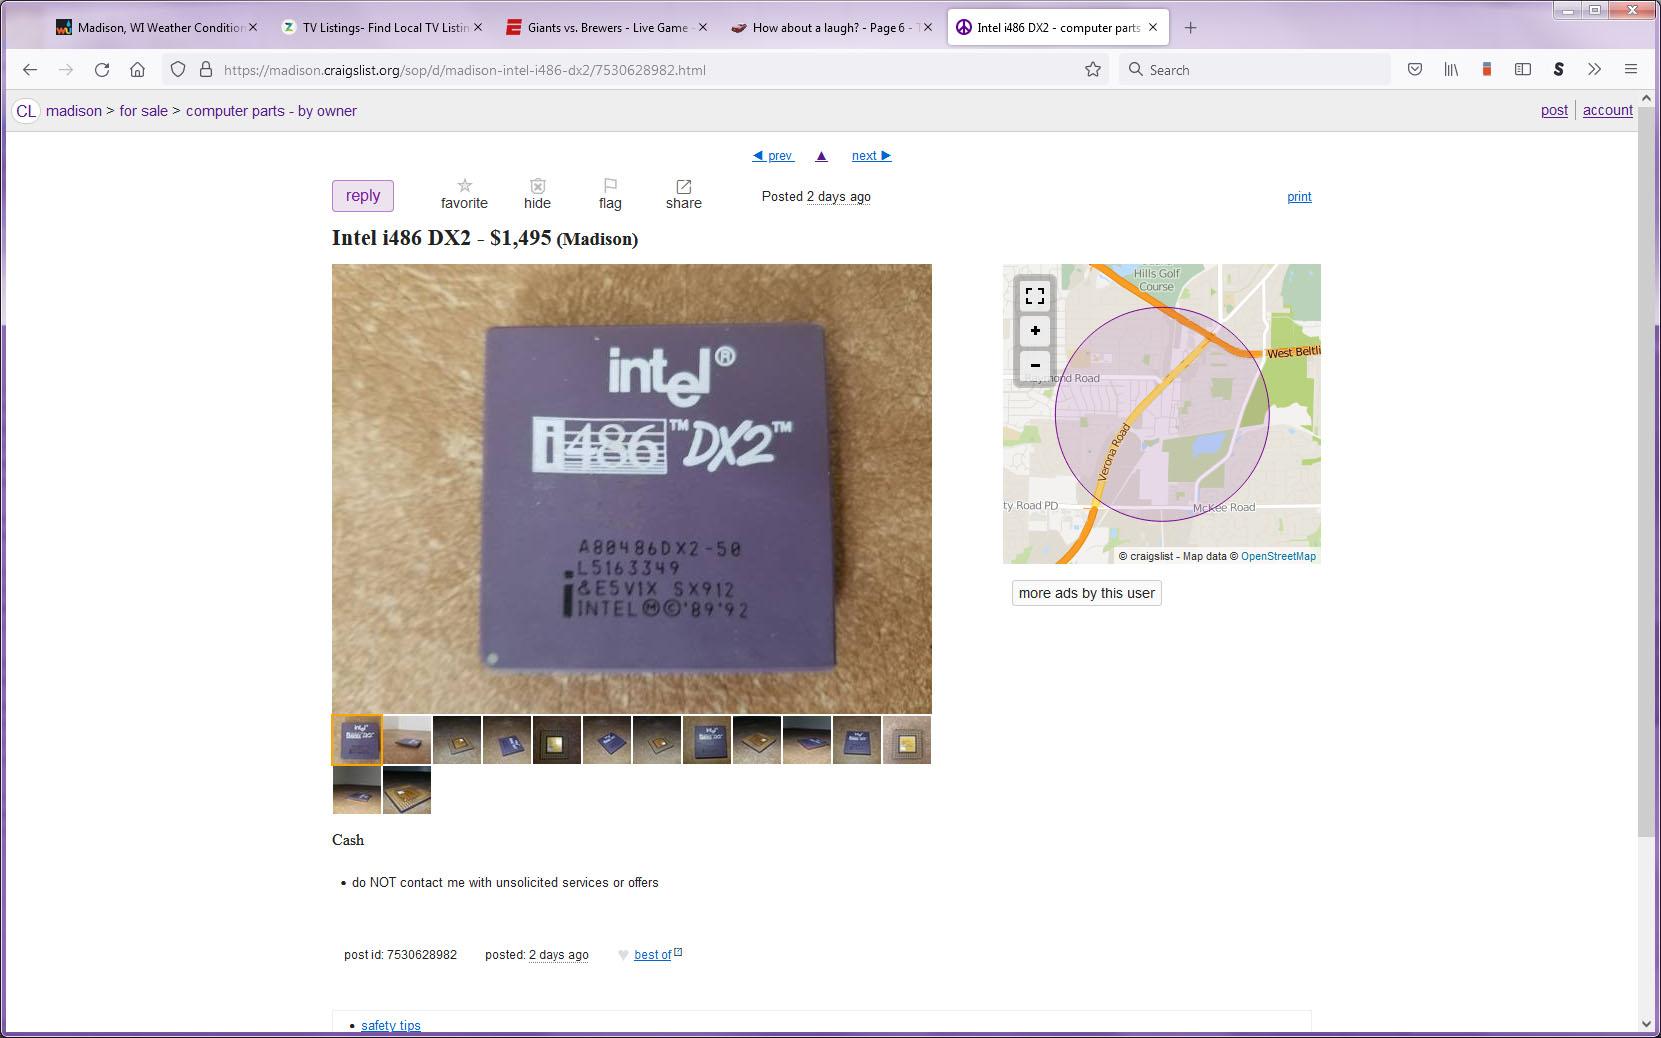Image resolution: width=1661 pixels, height=1038 pixels.
Task: Go to next posting
Action: [871, 156]
